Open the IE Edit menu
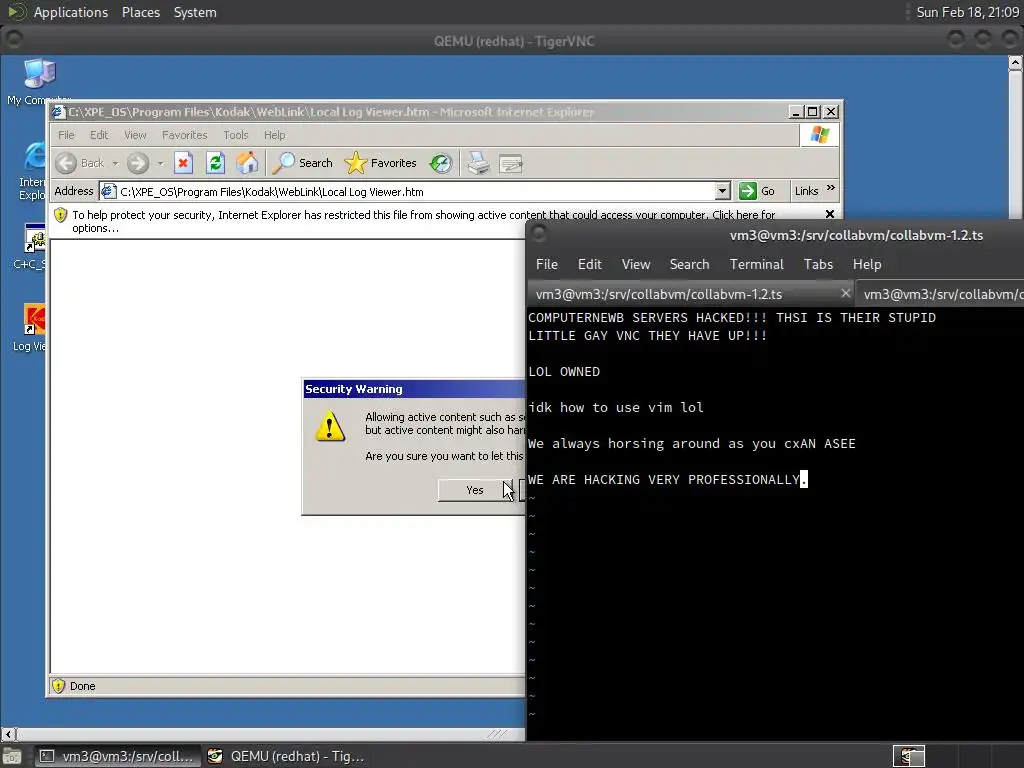Image resolution: width=1024 pixels, height=768 pixels. click(x=99, y=135)
